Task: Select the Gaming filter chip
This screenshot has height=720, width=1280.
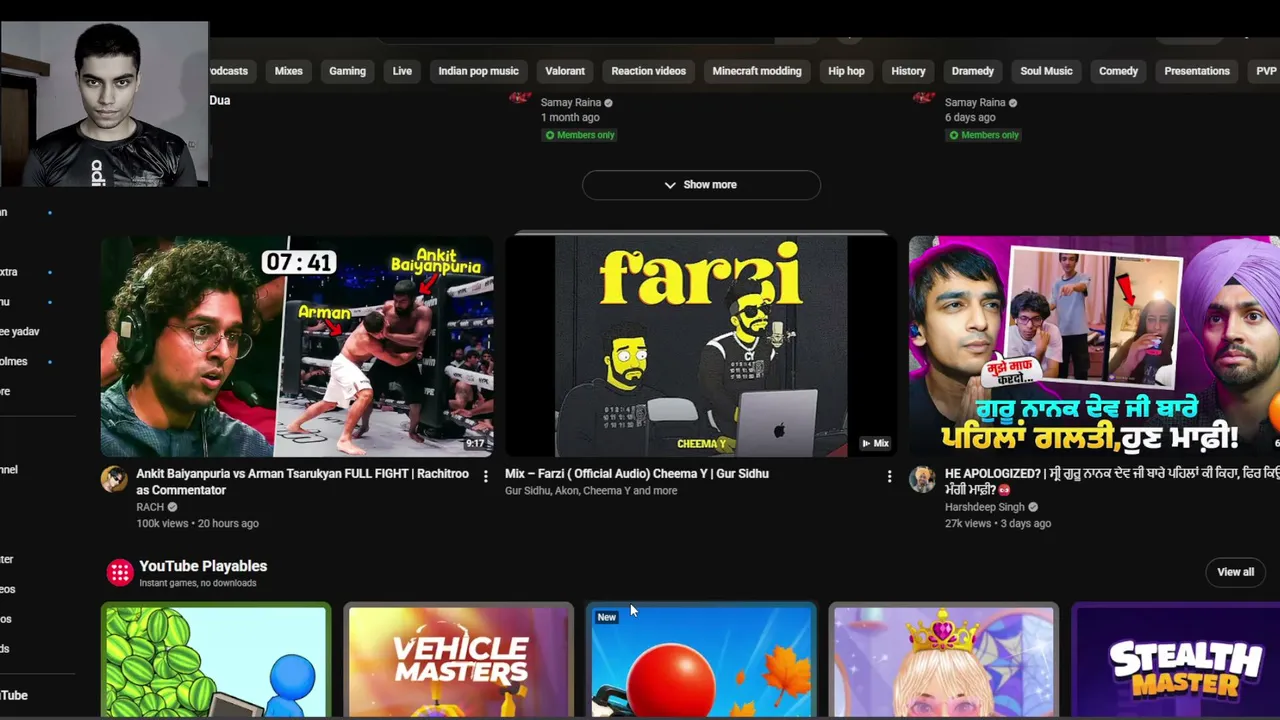Action: (347, 71)
